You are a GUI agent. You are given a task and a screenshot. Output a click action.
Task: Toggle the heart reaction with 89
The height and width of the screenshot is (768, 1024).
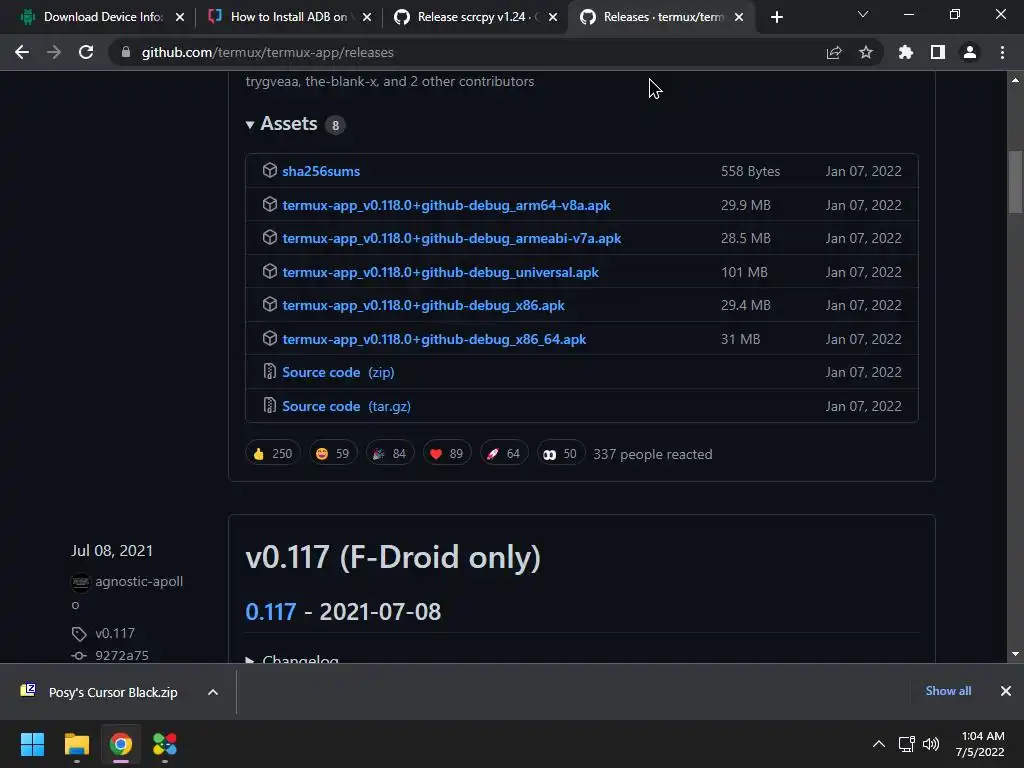(447, 453)
